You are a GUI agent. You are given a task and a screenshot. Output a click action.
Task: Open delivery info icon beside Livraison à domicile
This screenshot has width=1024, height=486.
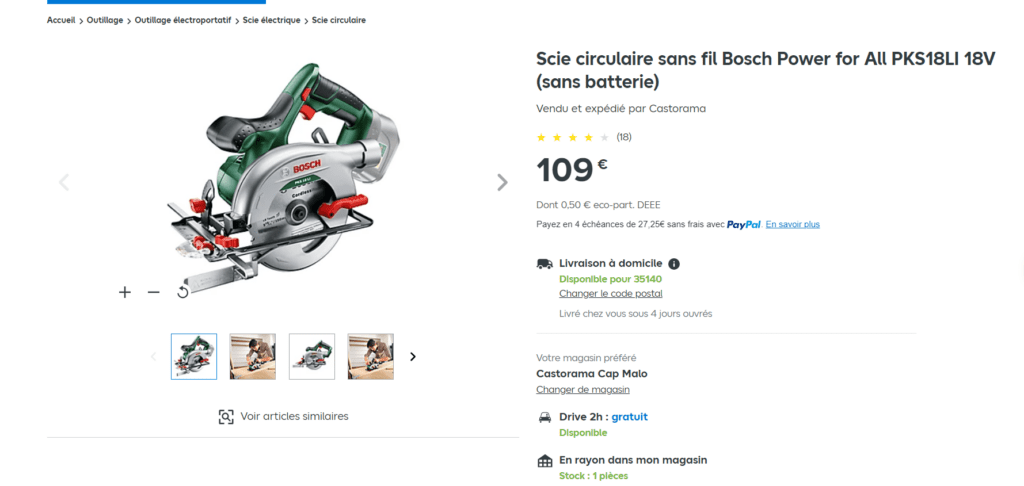pyautogui.click(x=674, y=264)
